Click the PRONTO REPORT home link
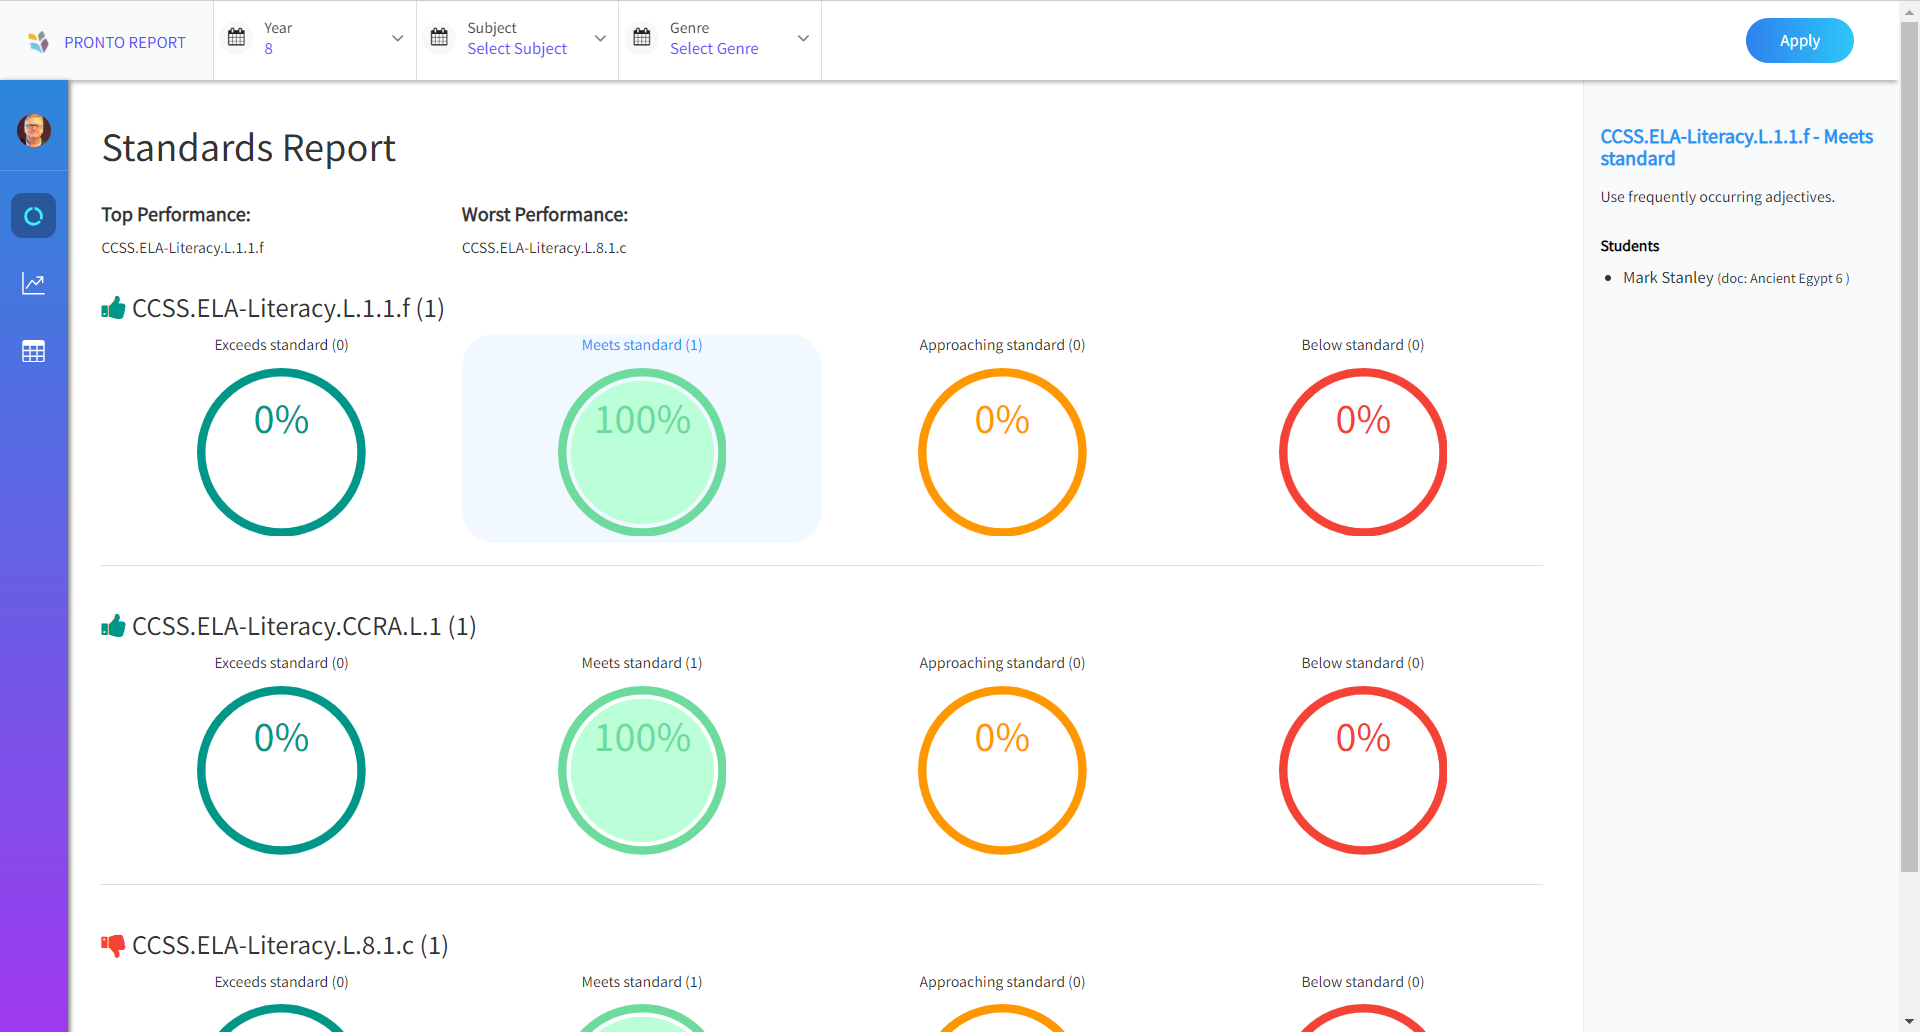The height and width of the screenshot is (1032, 1920). pos(125,42)
